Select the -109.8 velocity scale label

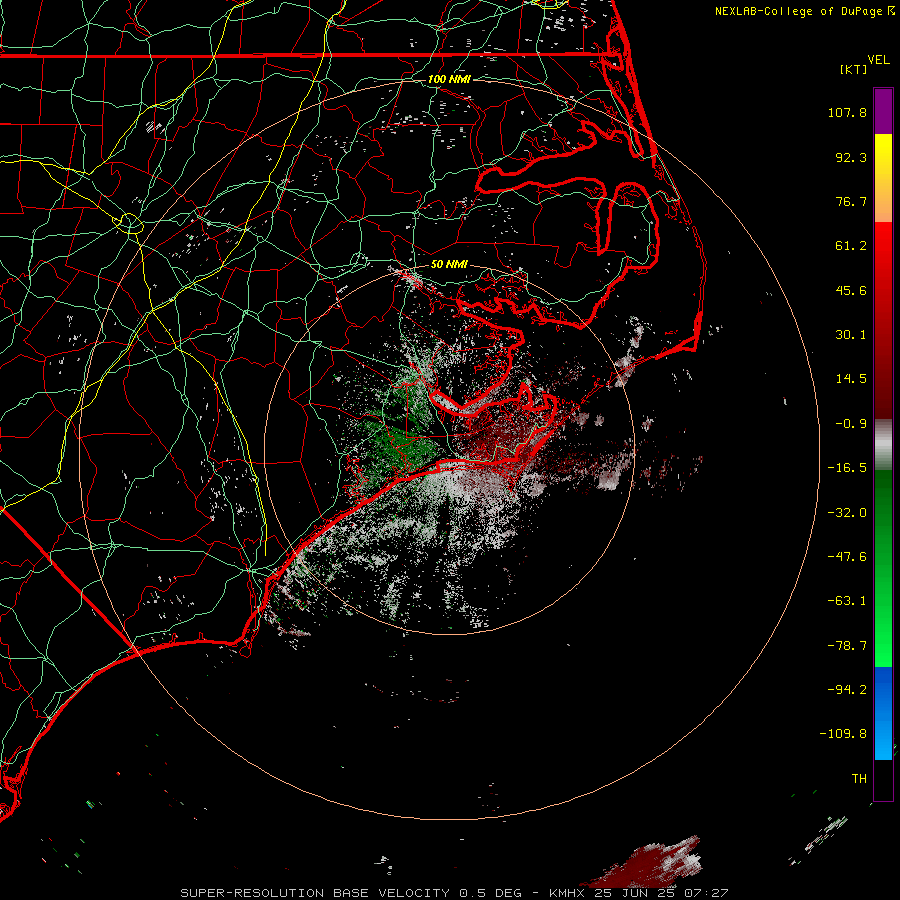pos(843,734)
